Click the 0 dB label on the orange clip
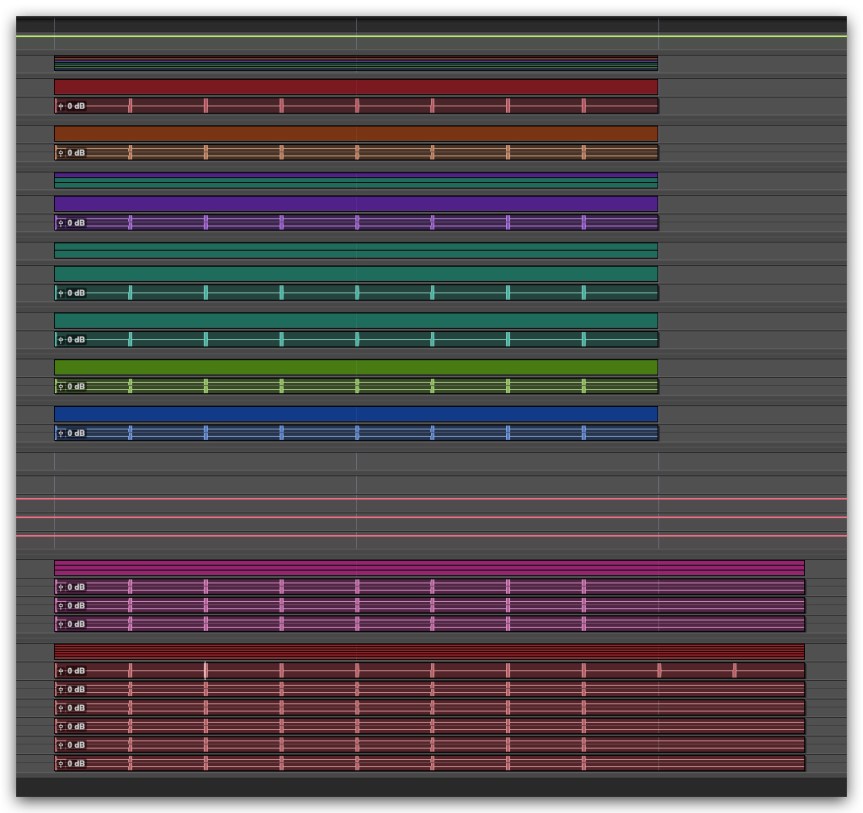This screenshot has width=863, height=813. click(x=76, y=153)
